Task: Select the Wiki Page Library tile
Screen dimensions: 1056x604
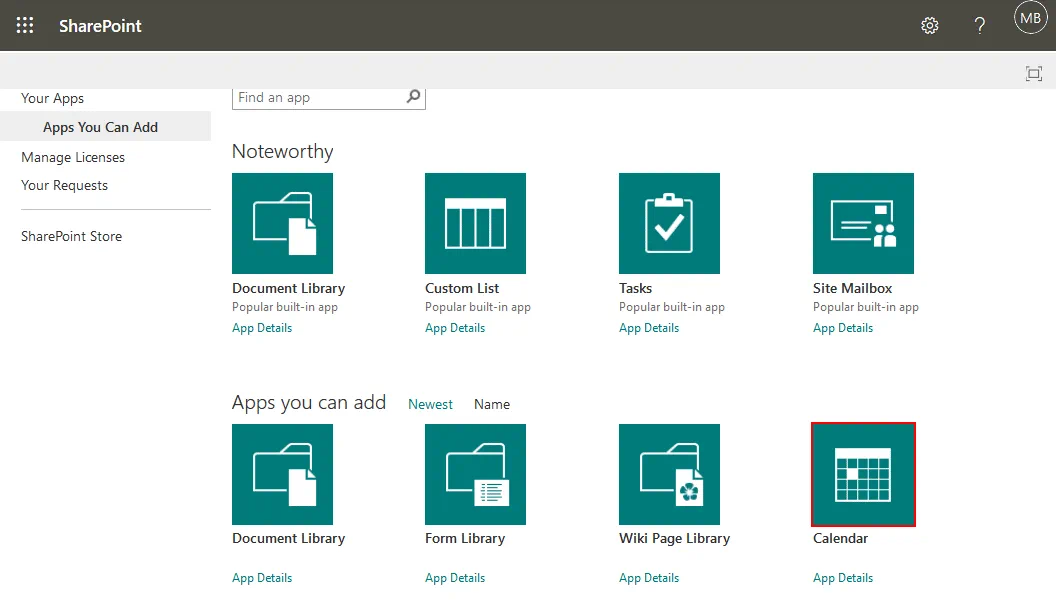Action: click(x=669, y=474)
